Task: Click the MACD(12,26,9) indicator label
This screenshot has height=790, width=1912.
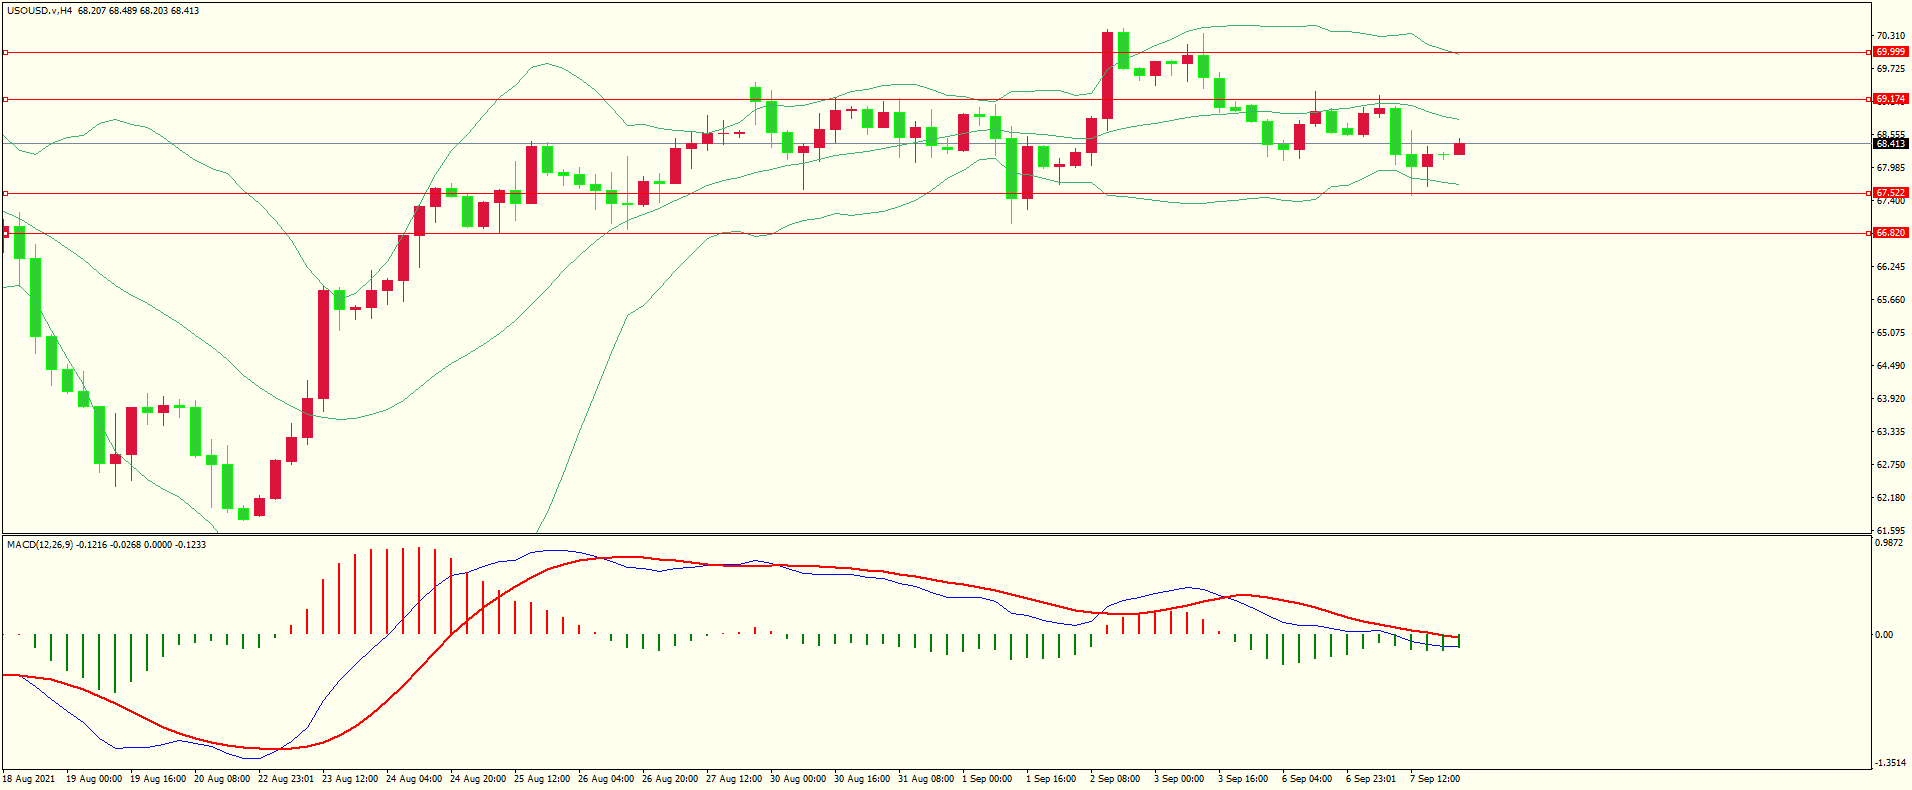Action: click(39, 545)
